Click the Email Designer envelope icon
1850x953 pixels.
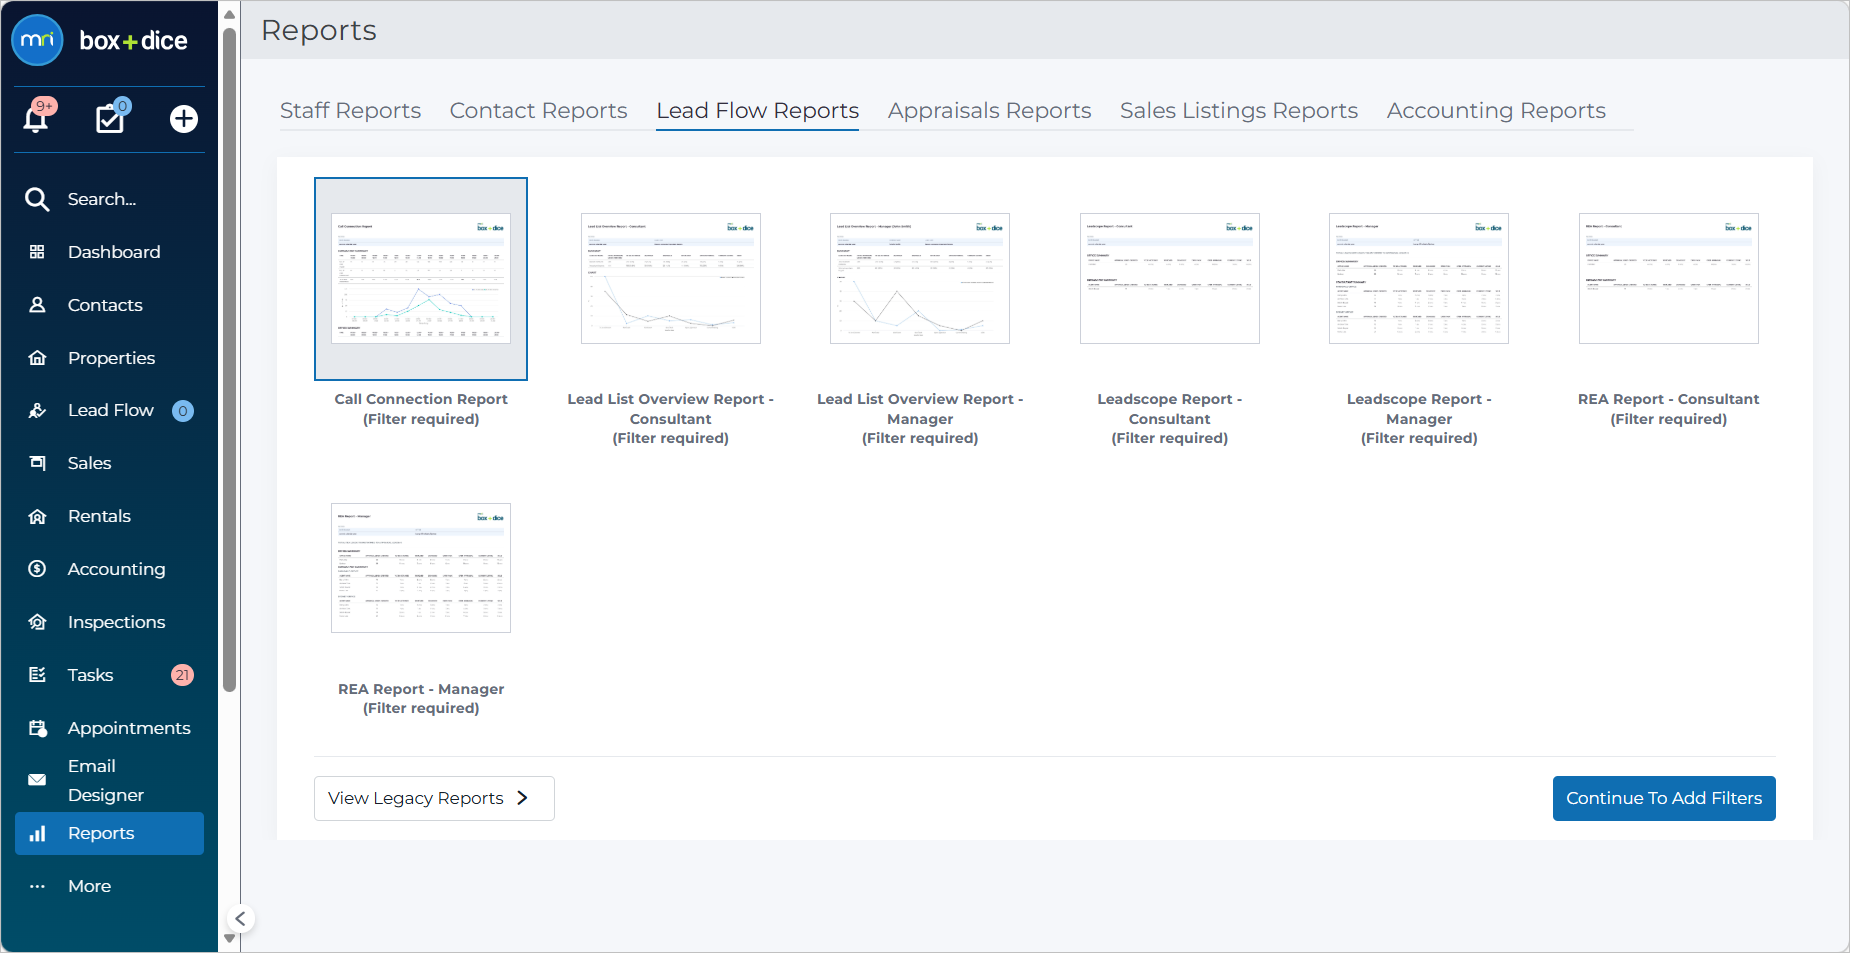(x=37, y=780)
